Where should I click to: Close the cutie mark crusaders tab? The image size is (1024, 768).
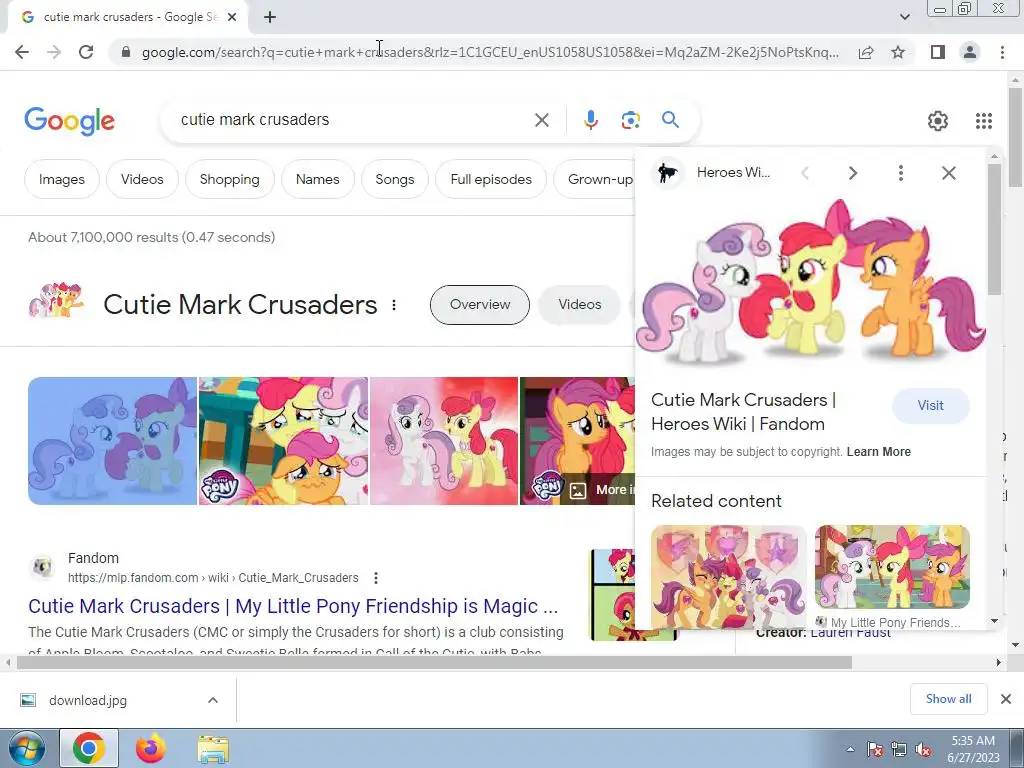232,17
